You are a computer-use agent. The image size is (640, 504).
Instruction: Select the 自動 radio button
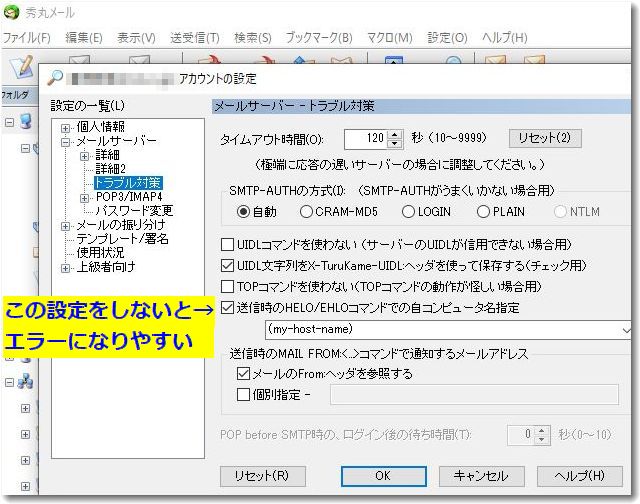244,211
